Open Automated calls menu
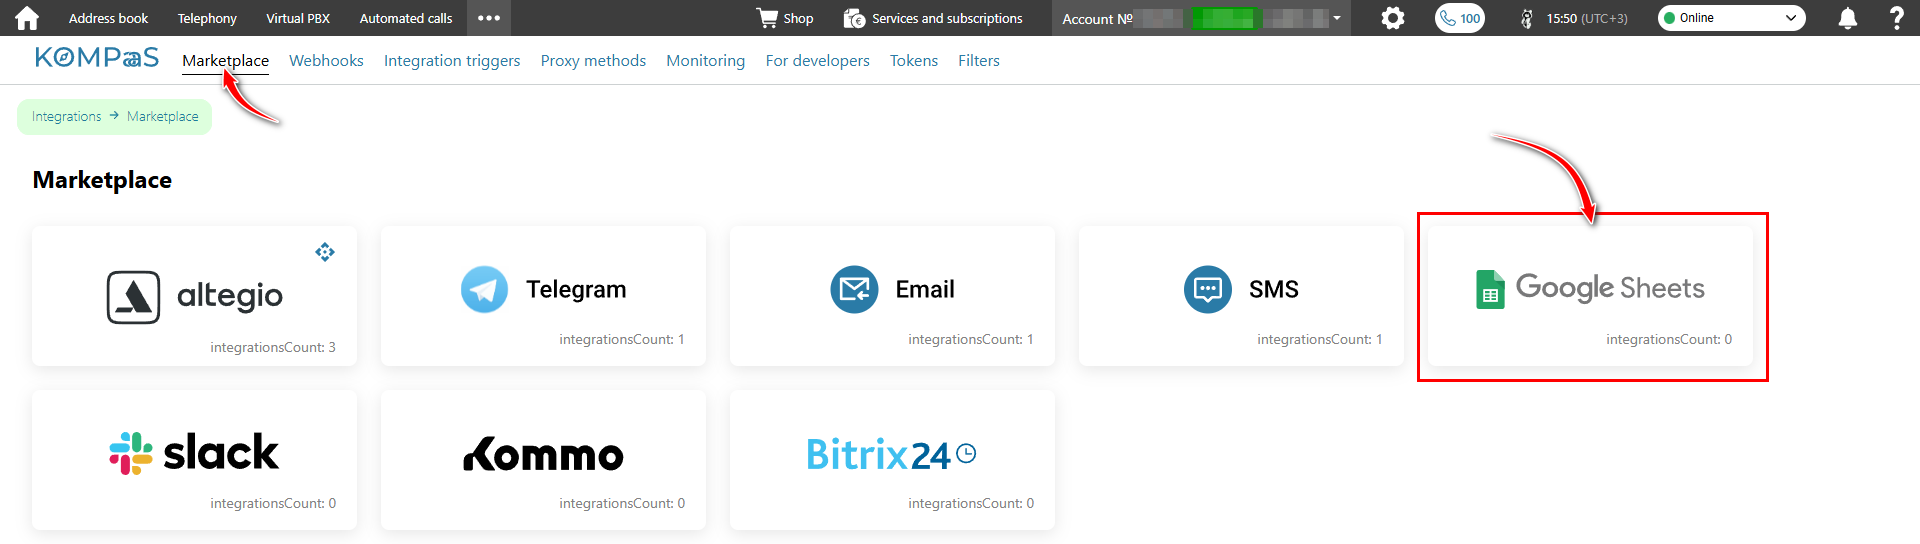This screenshot has height=544, width=1920. [406, 18]
